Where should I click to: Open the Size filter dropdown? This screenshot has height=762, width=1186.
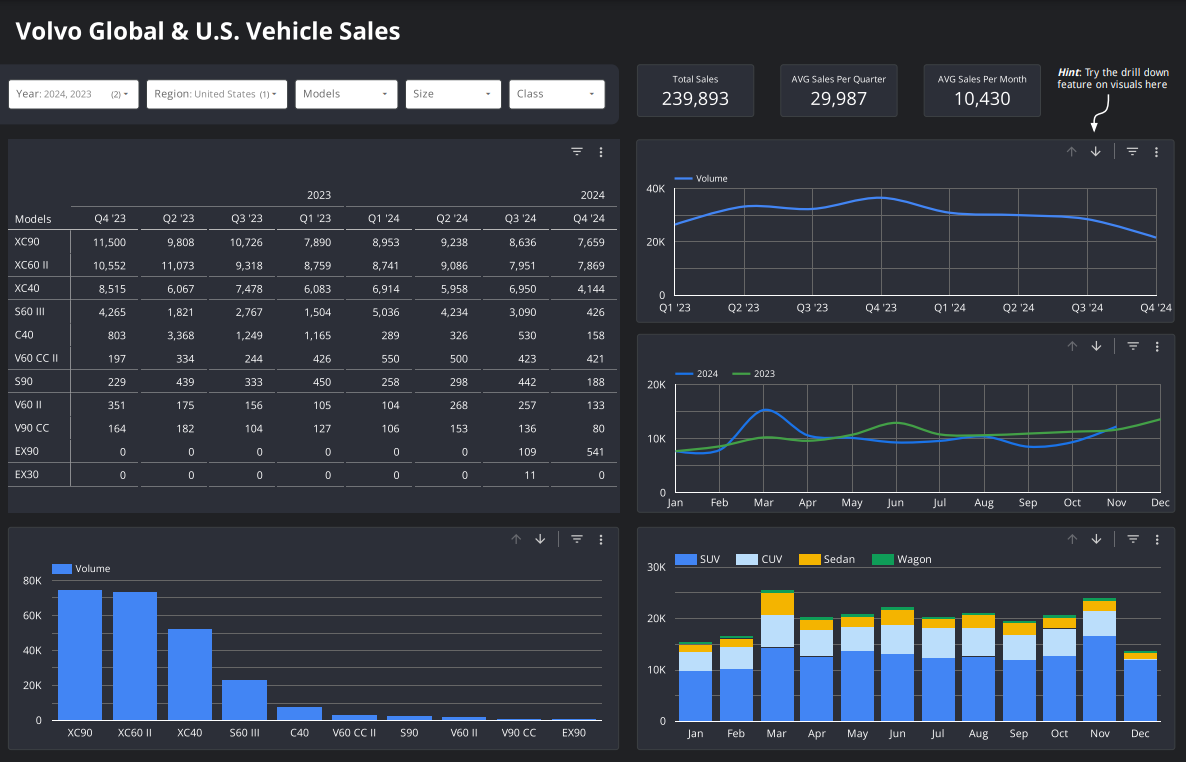pyautogui.click(x=453, y=95)
